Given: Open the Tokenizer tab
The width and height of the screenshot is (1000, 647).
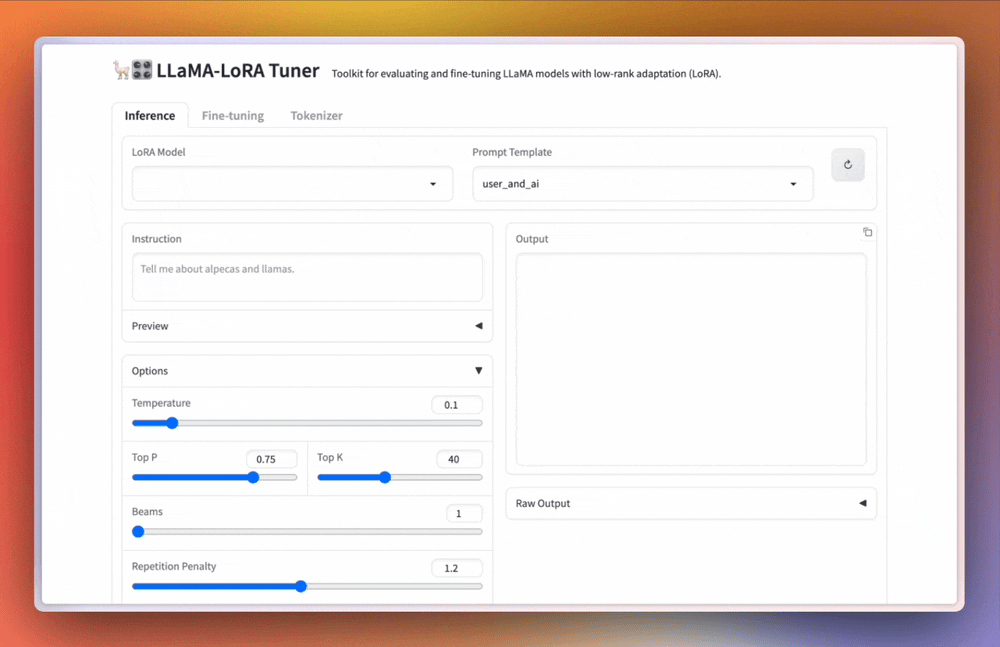Looking at the screenshot, I should [316, 115].
